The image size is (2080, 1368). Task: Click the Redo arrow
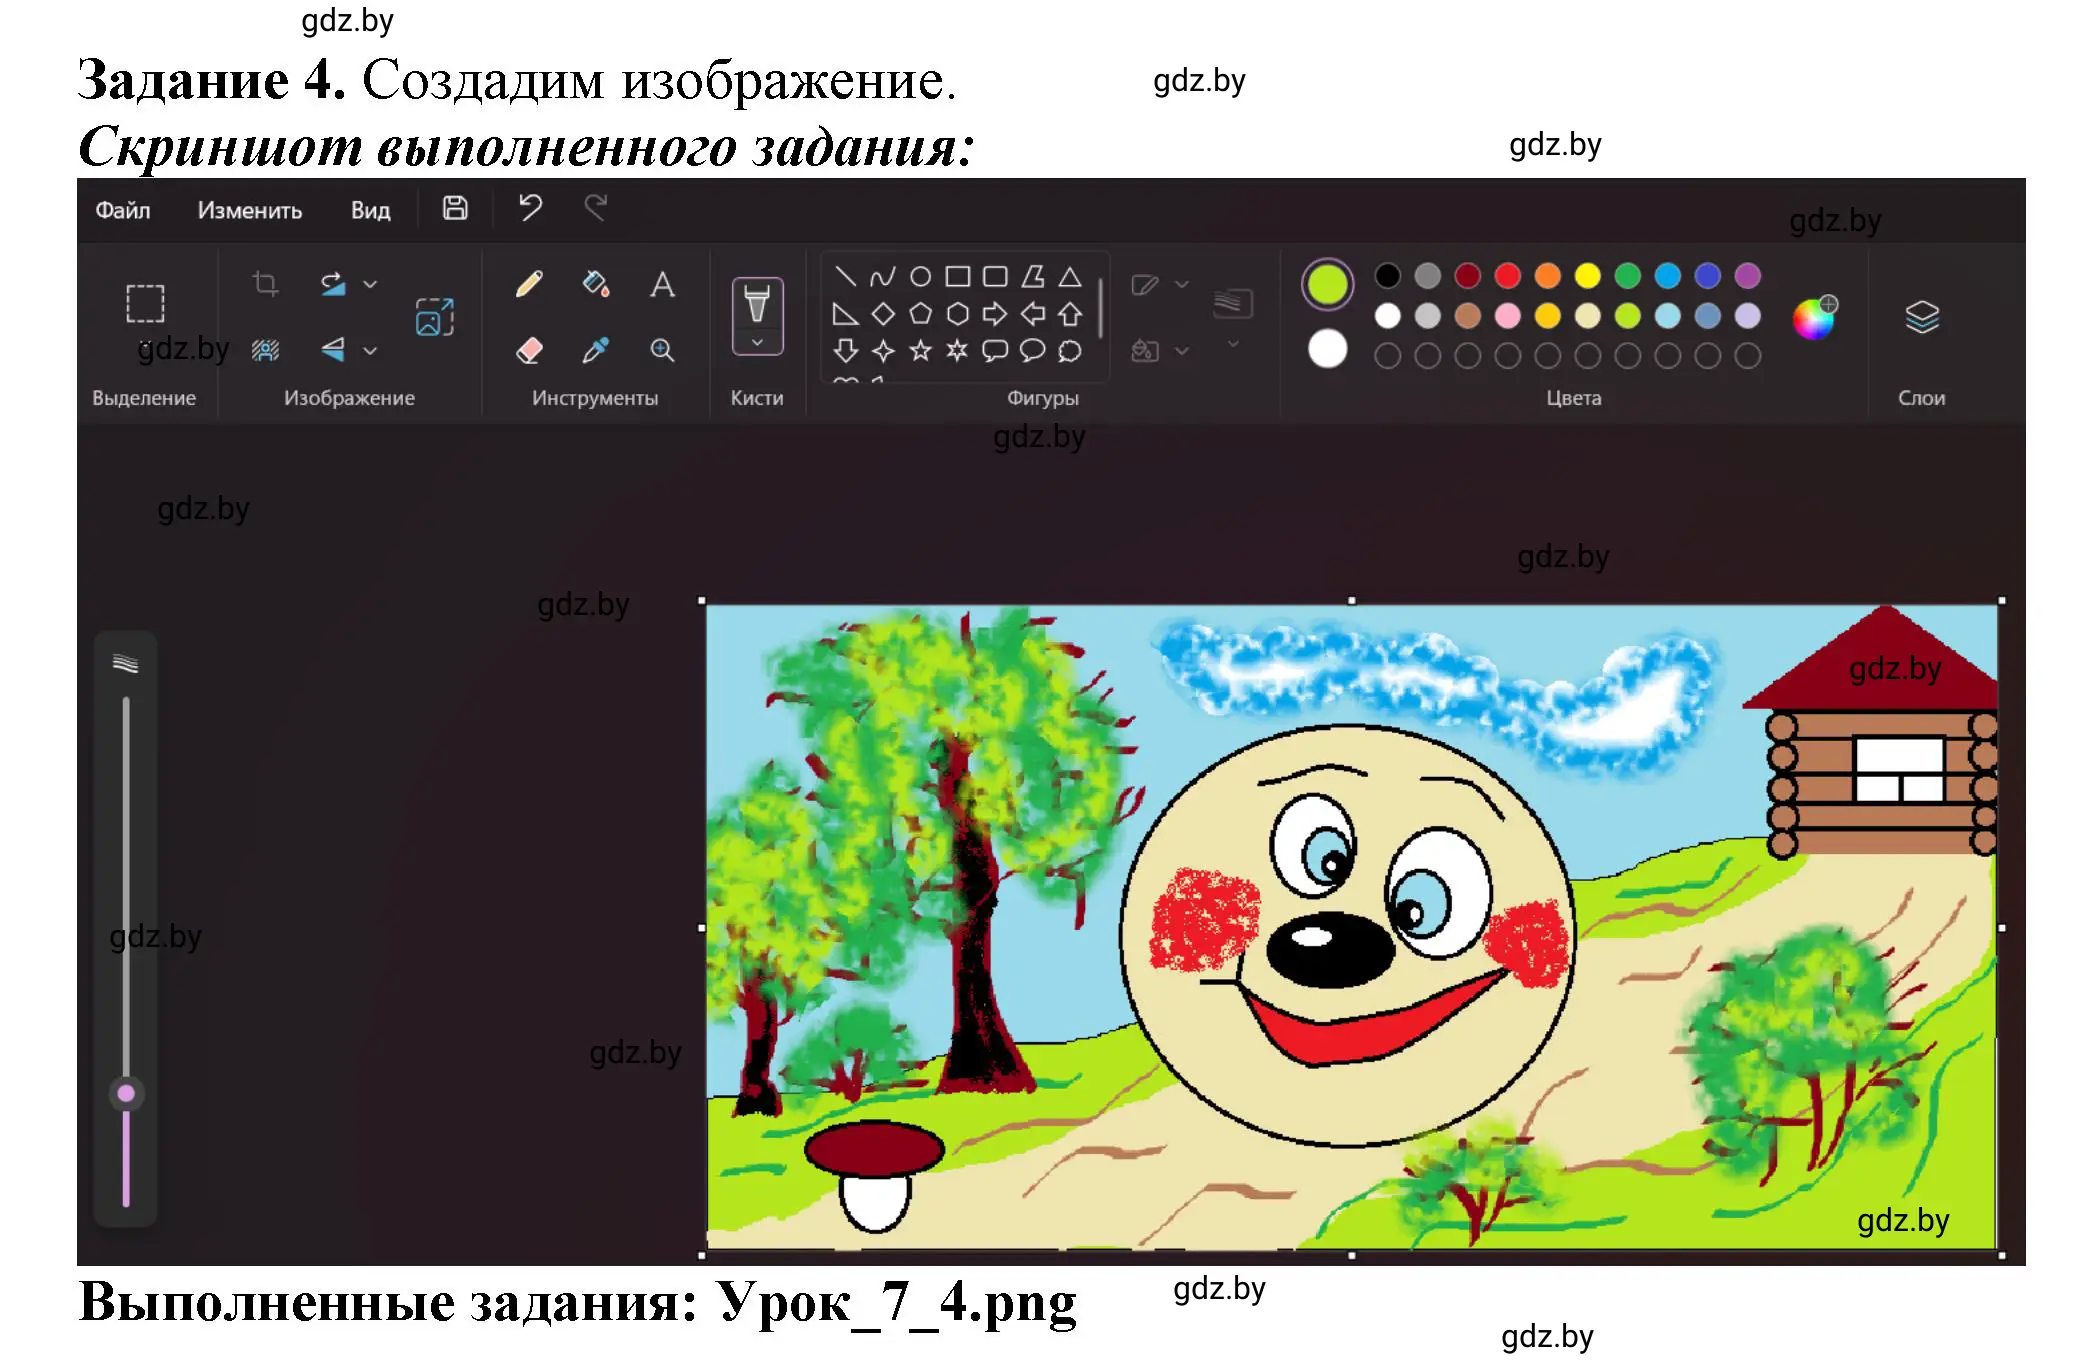(596, 208)
